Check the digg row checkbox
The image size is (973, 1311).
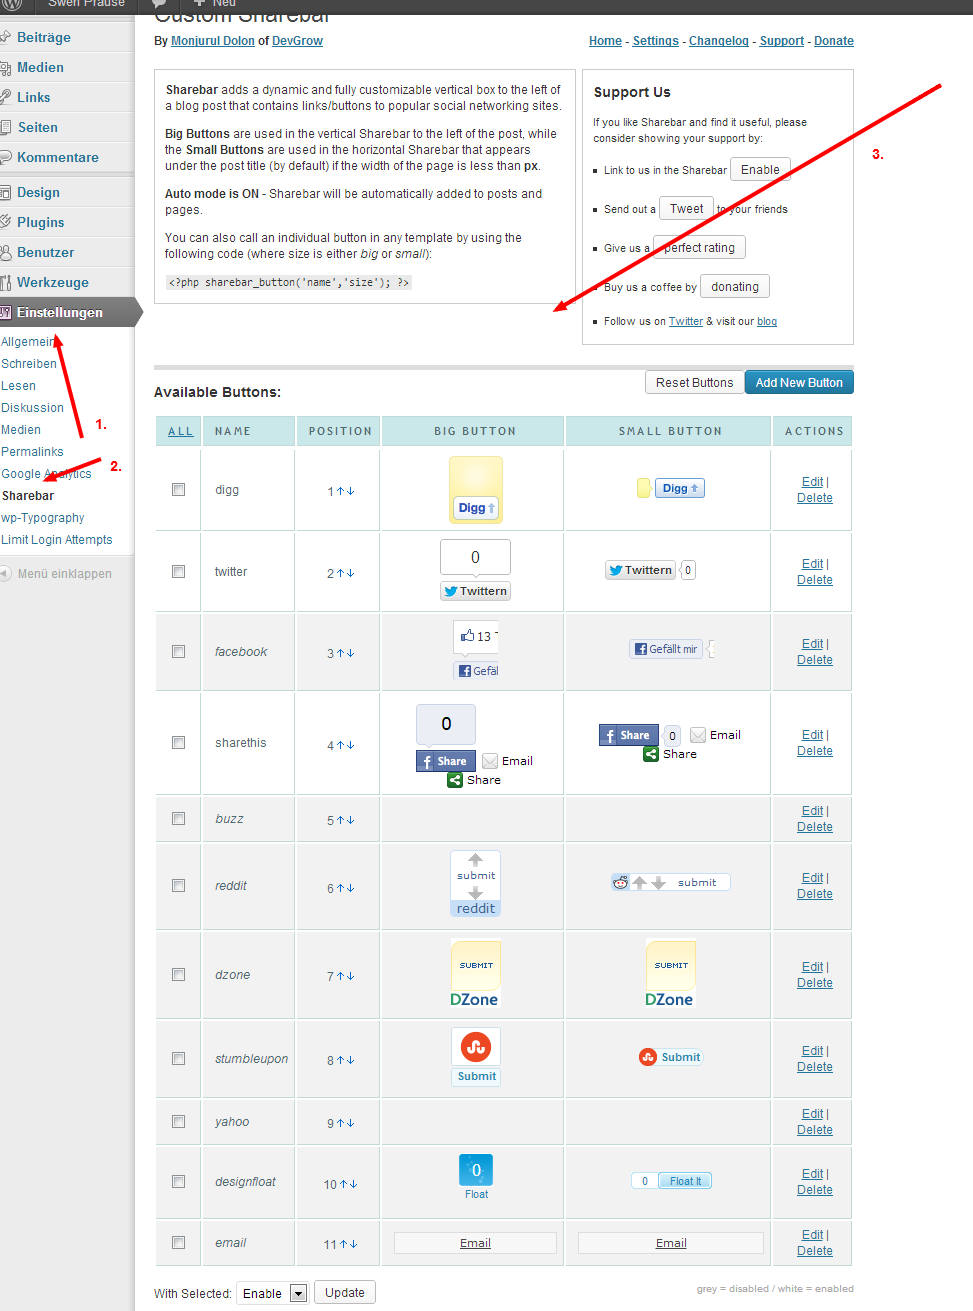coord(179,490)
